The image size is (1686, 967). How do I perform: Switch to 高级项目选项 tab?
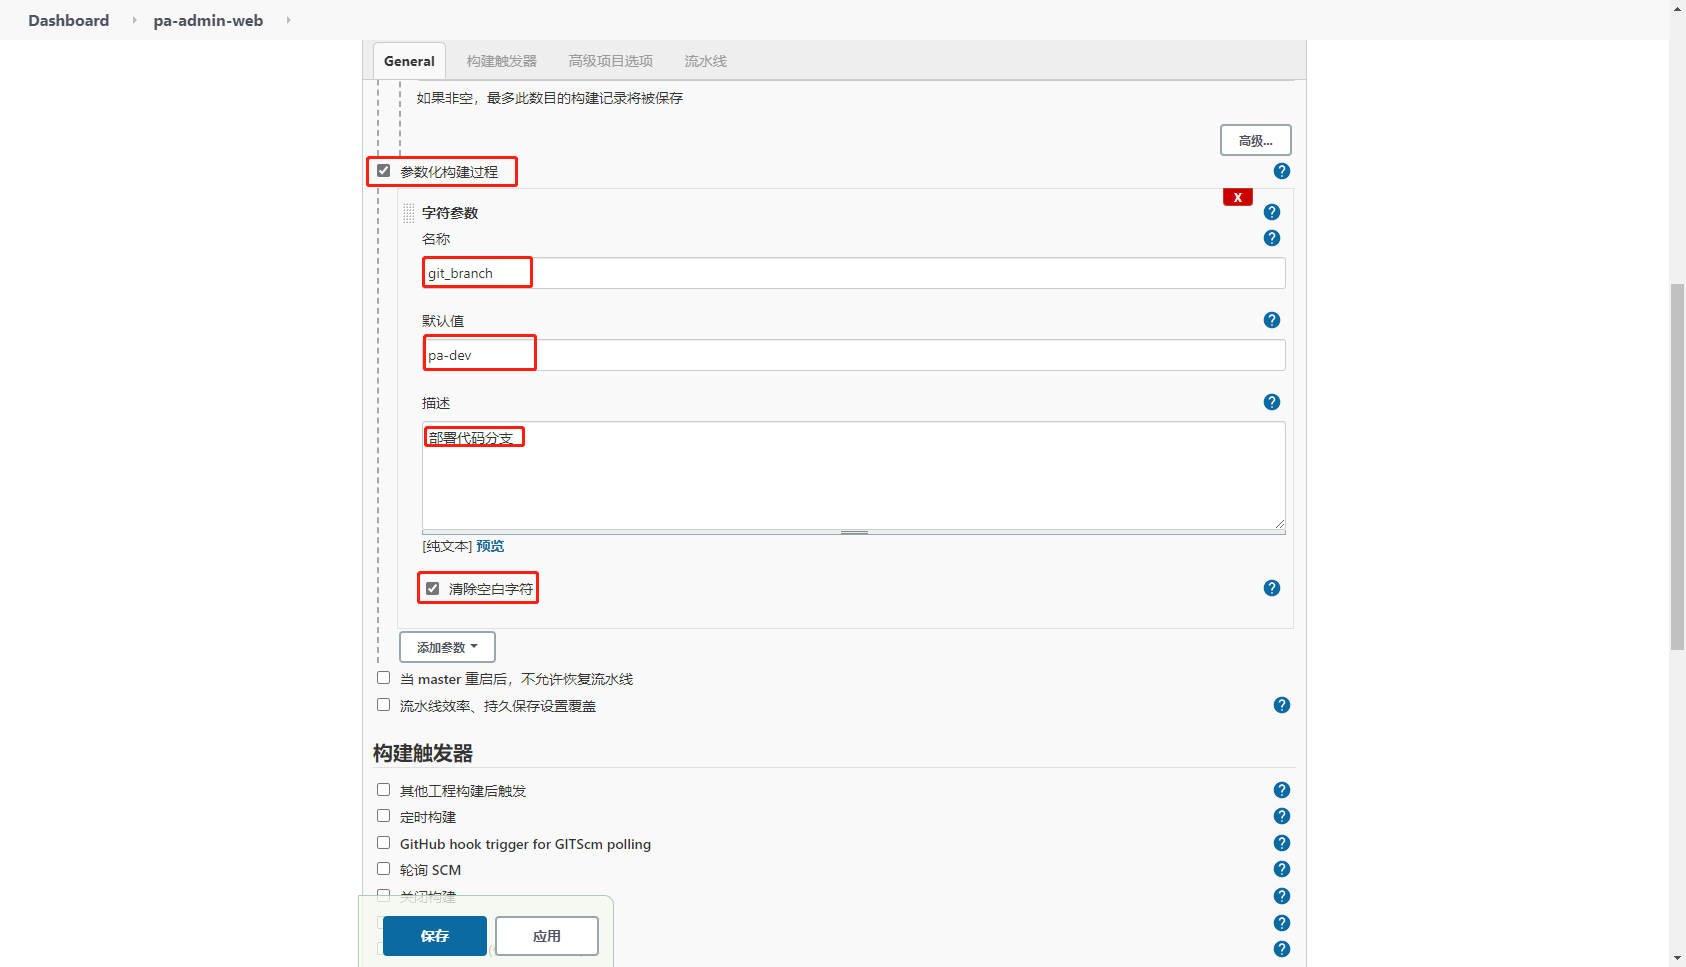click(x=610, y=61)
